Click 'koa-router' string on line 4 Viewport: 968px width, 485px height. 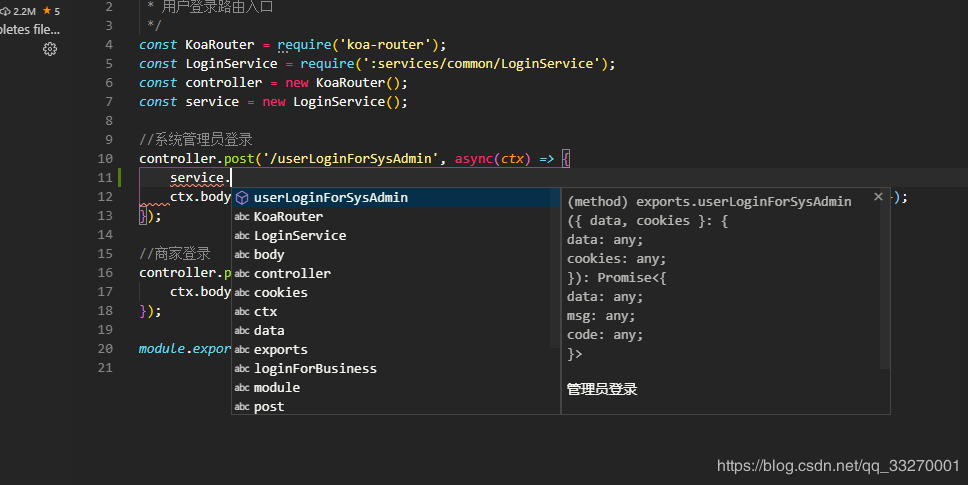(385, 45)
